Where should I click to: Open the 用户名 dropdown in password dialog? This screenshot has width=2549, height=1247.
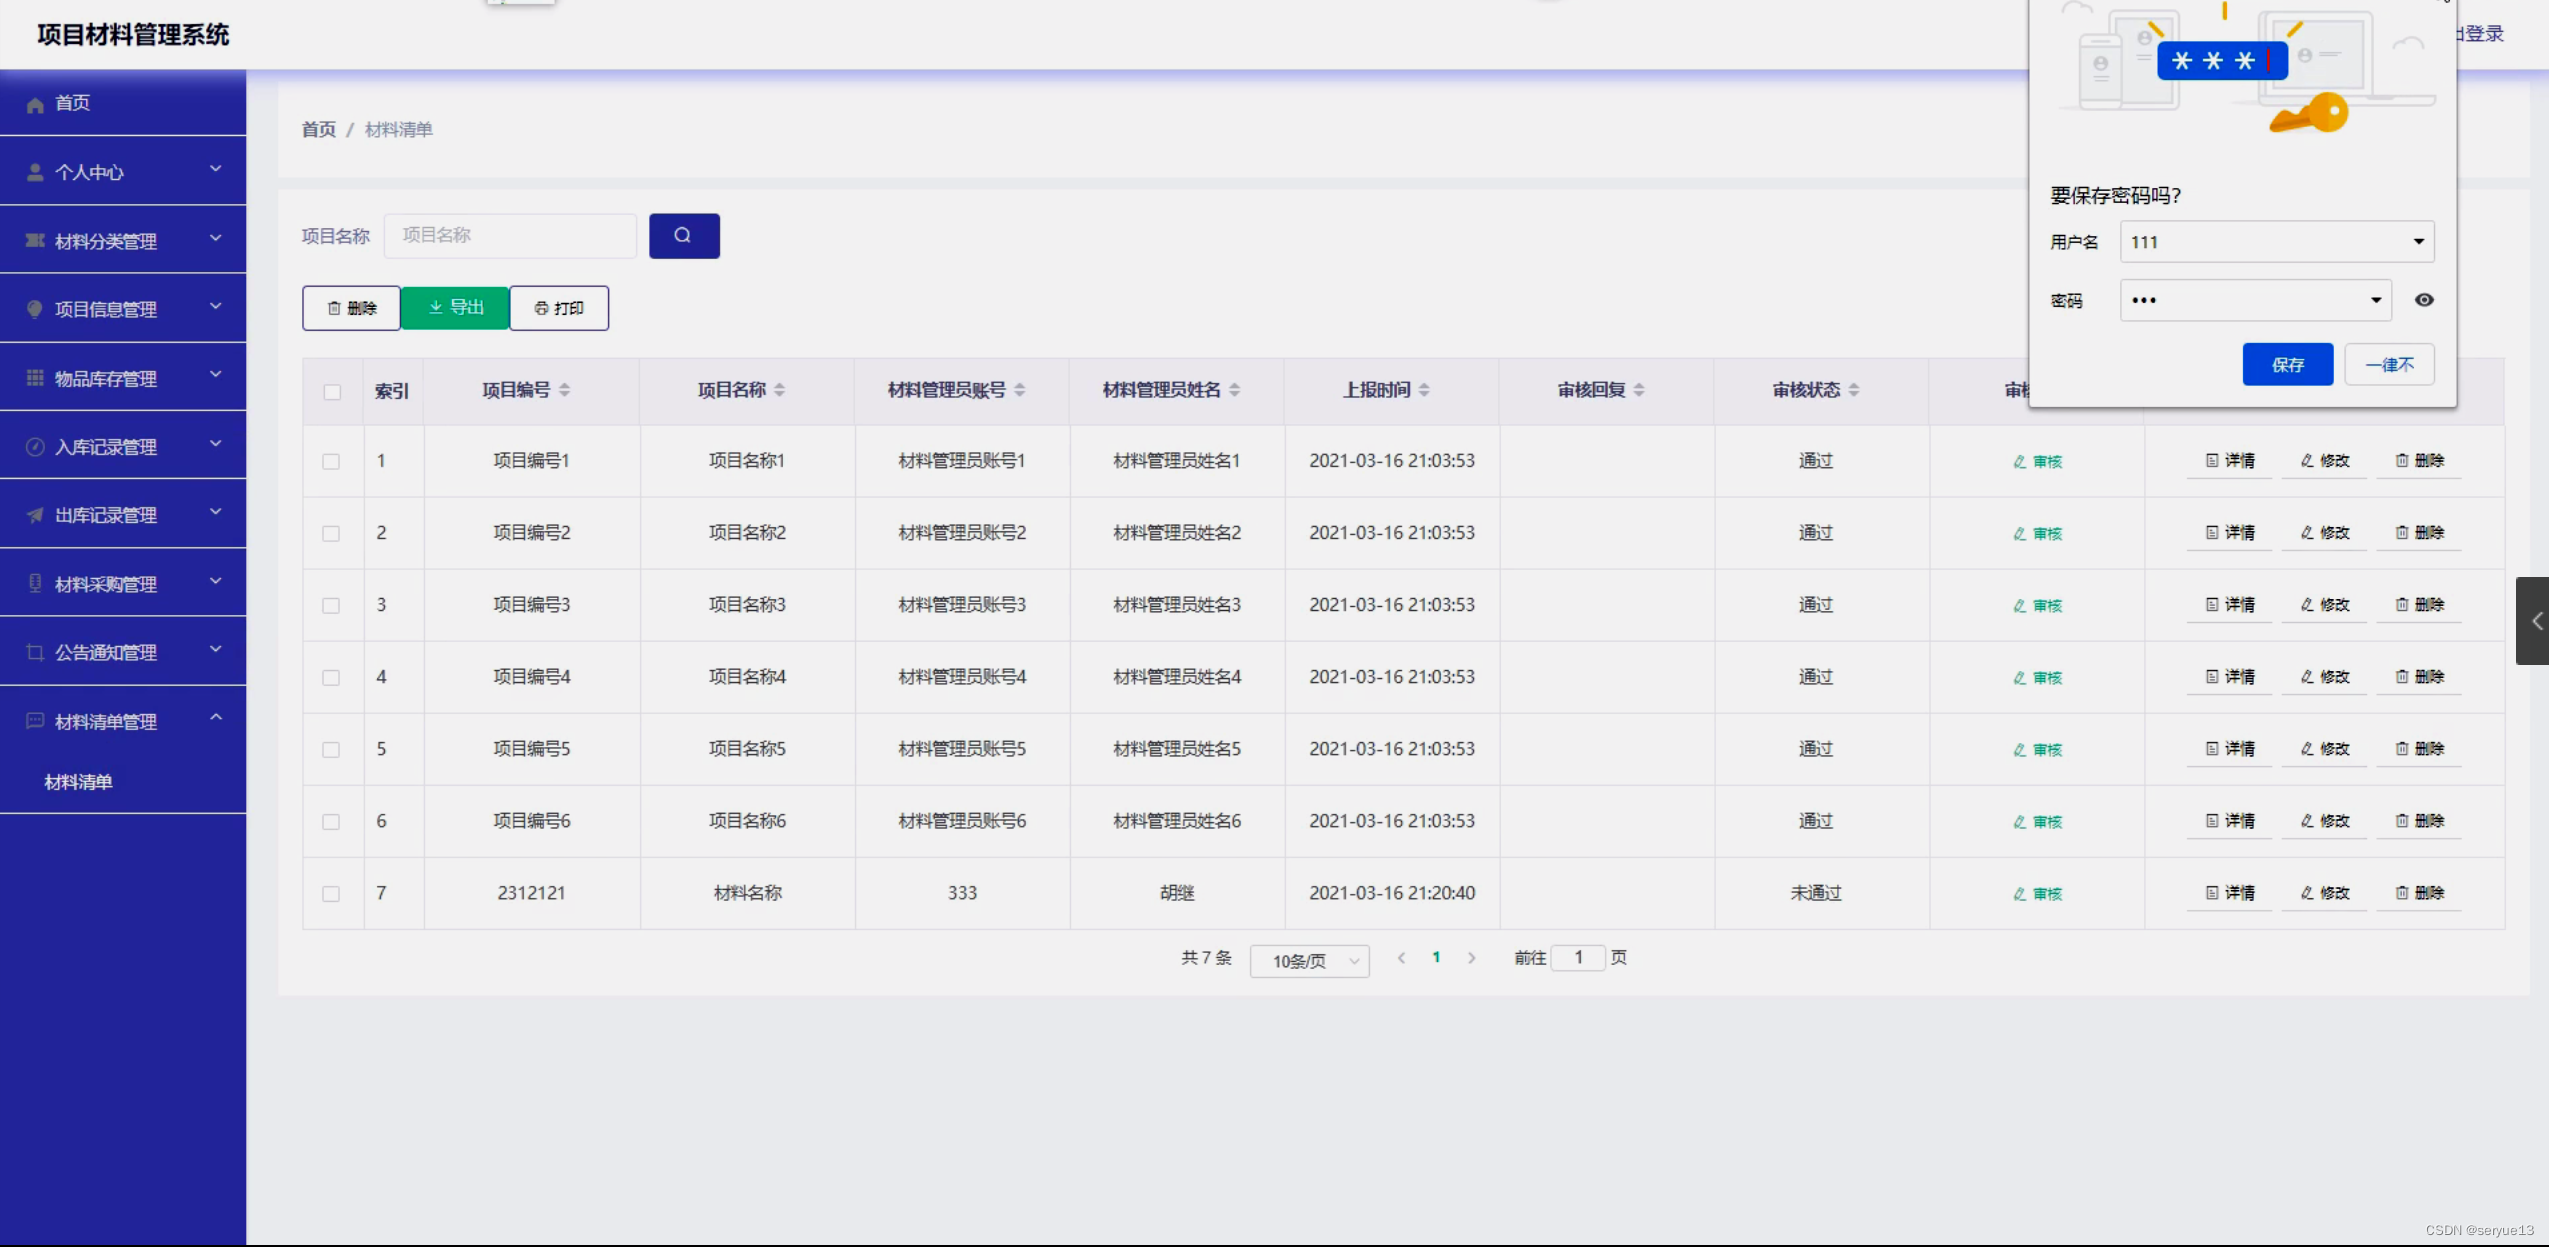(x=2417, y=242)
